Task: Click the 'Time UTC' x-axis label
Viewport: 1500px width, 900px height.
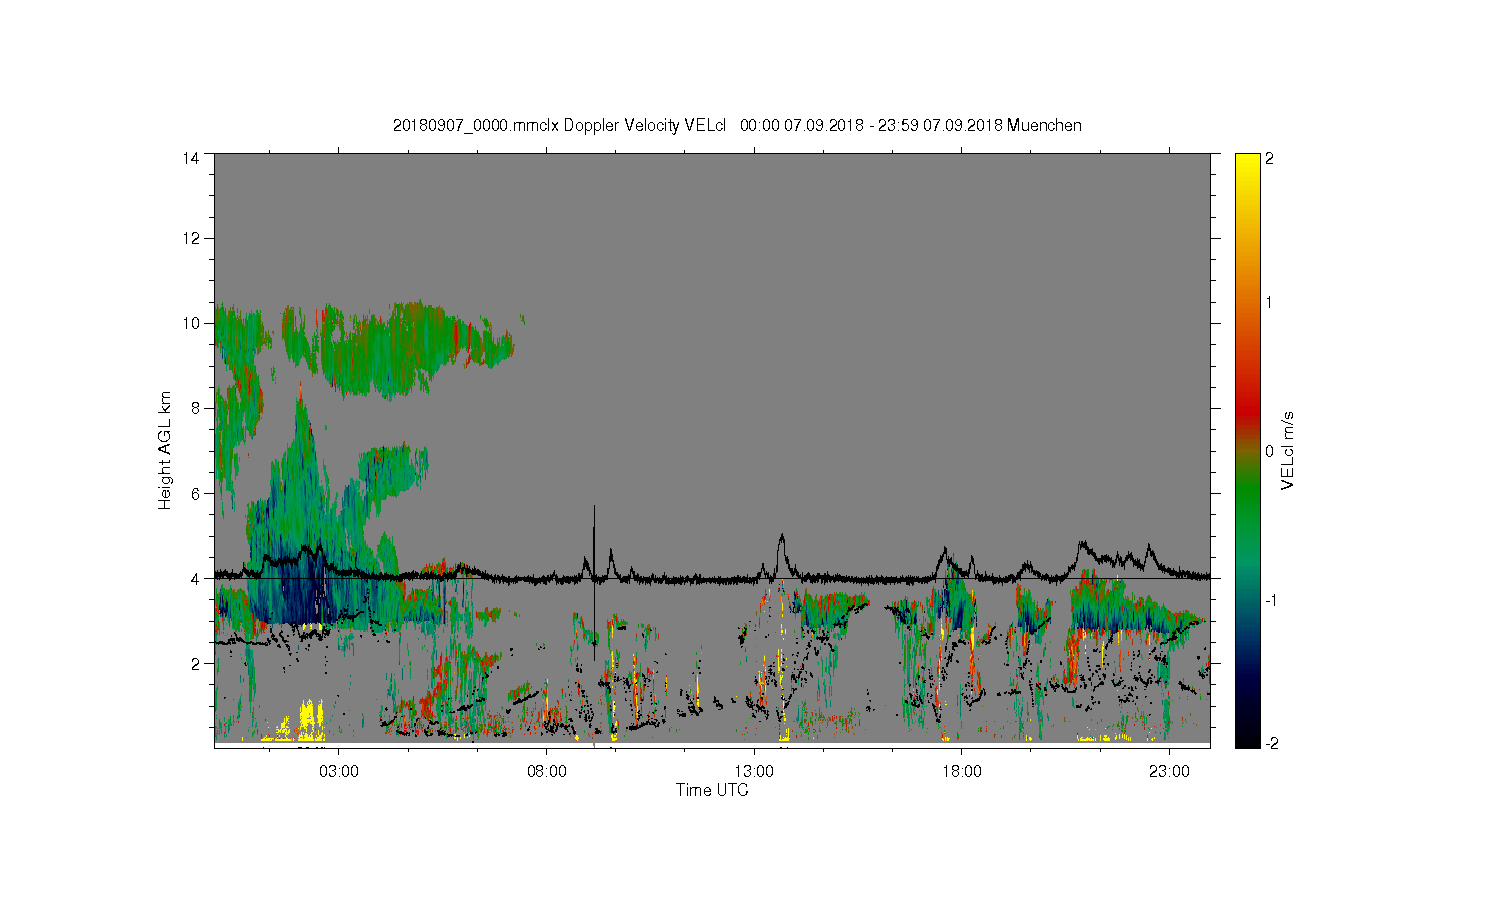Action: point(712,790)
